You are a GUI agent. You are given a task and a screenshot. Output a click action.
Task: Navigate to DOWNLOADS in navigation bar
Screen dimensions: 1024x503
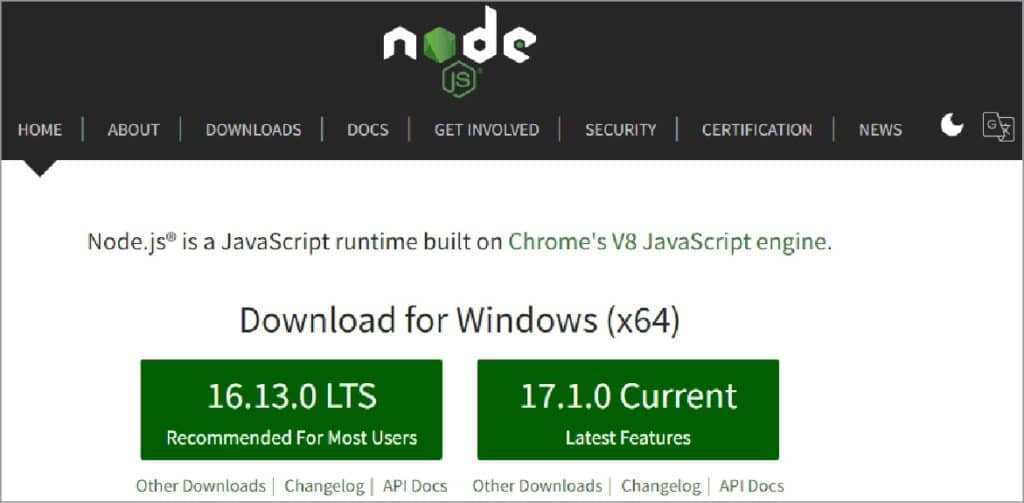[x=253, y=130]
